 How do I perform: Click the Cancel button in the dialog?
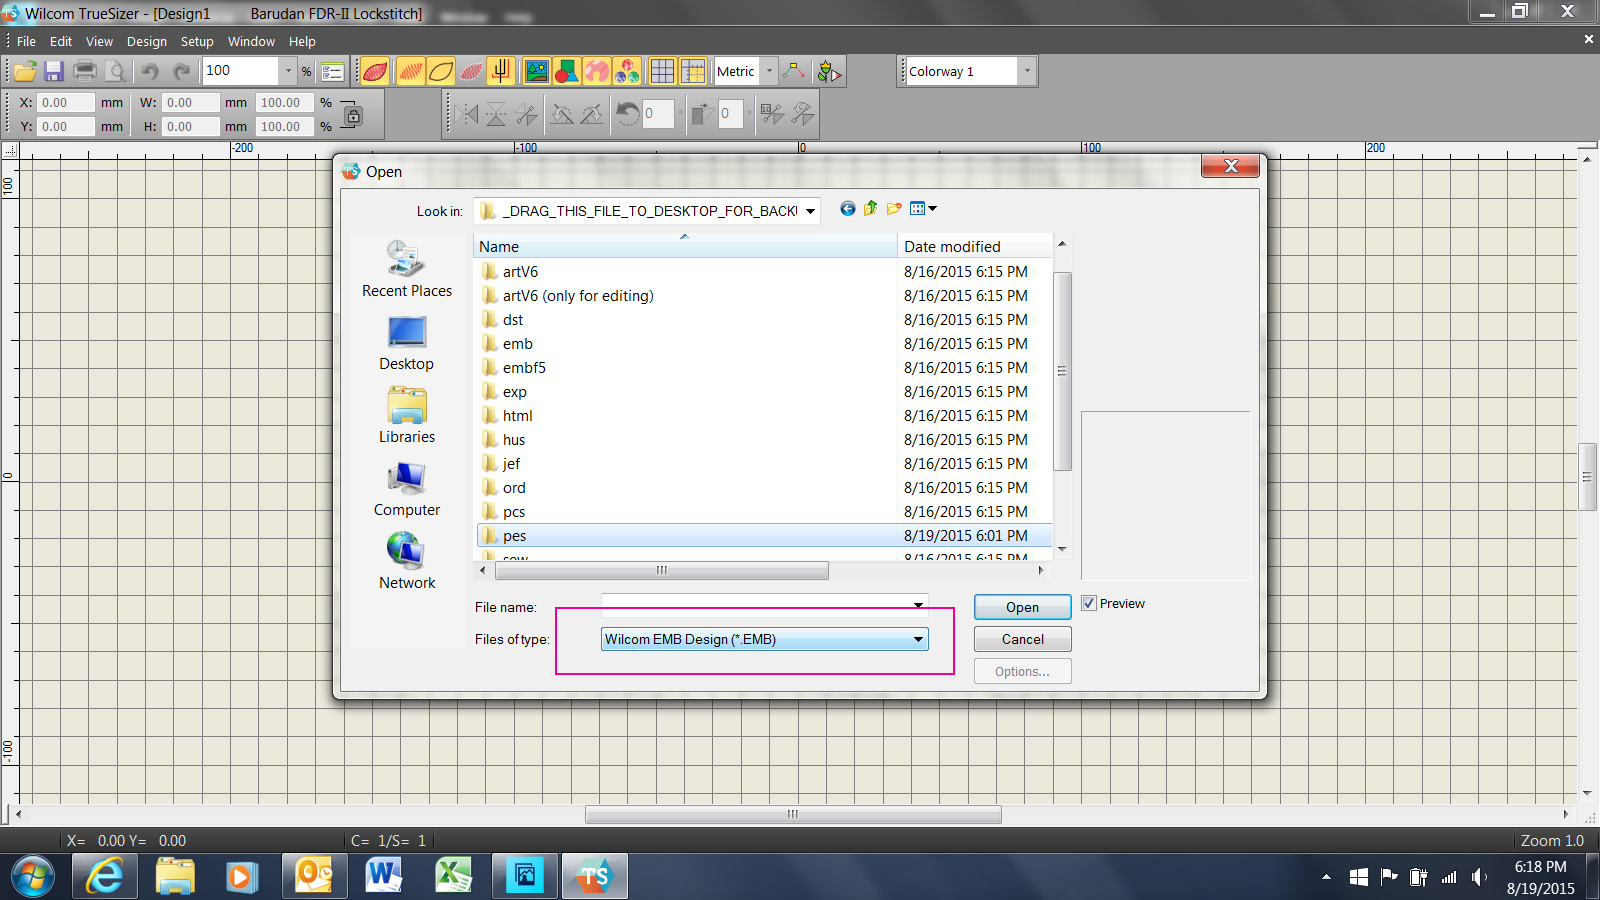[x=1022, y=639]
